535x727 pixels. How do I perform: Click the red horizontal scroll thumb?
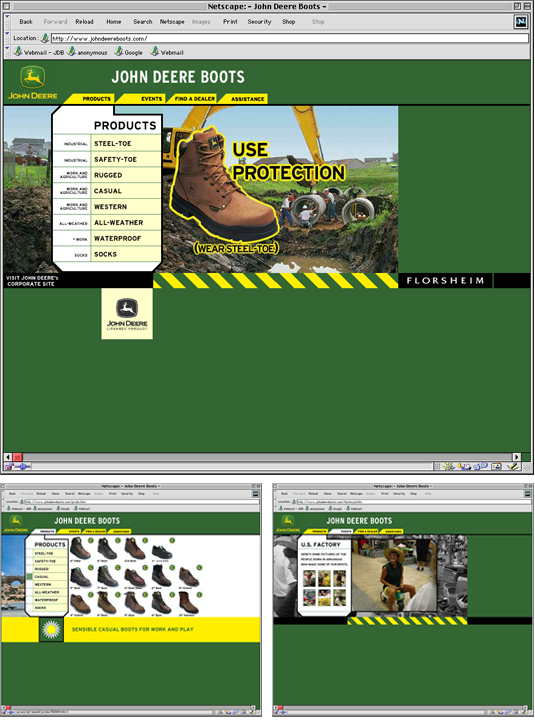click(18, 457)
